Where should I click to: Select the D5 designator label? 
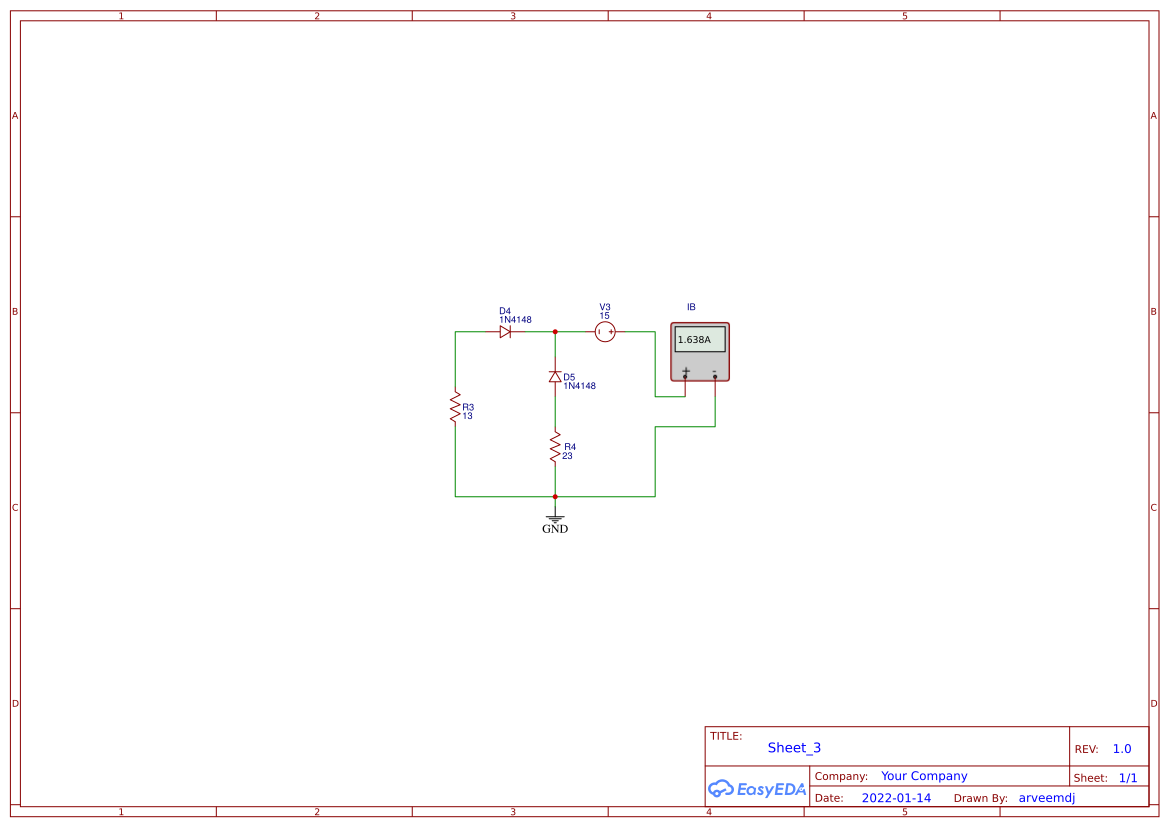pos(569,377)
